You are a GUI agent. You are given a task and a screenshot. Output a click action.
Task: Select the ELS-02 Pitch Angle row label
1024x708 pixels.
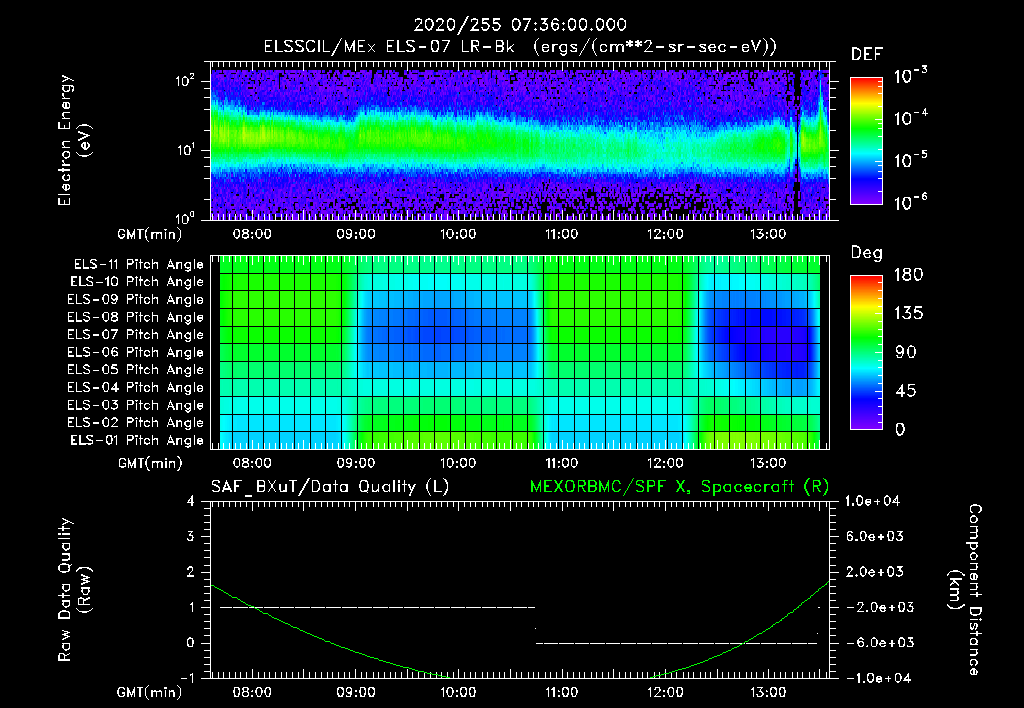[135, 423]
